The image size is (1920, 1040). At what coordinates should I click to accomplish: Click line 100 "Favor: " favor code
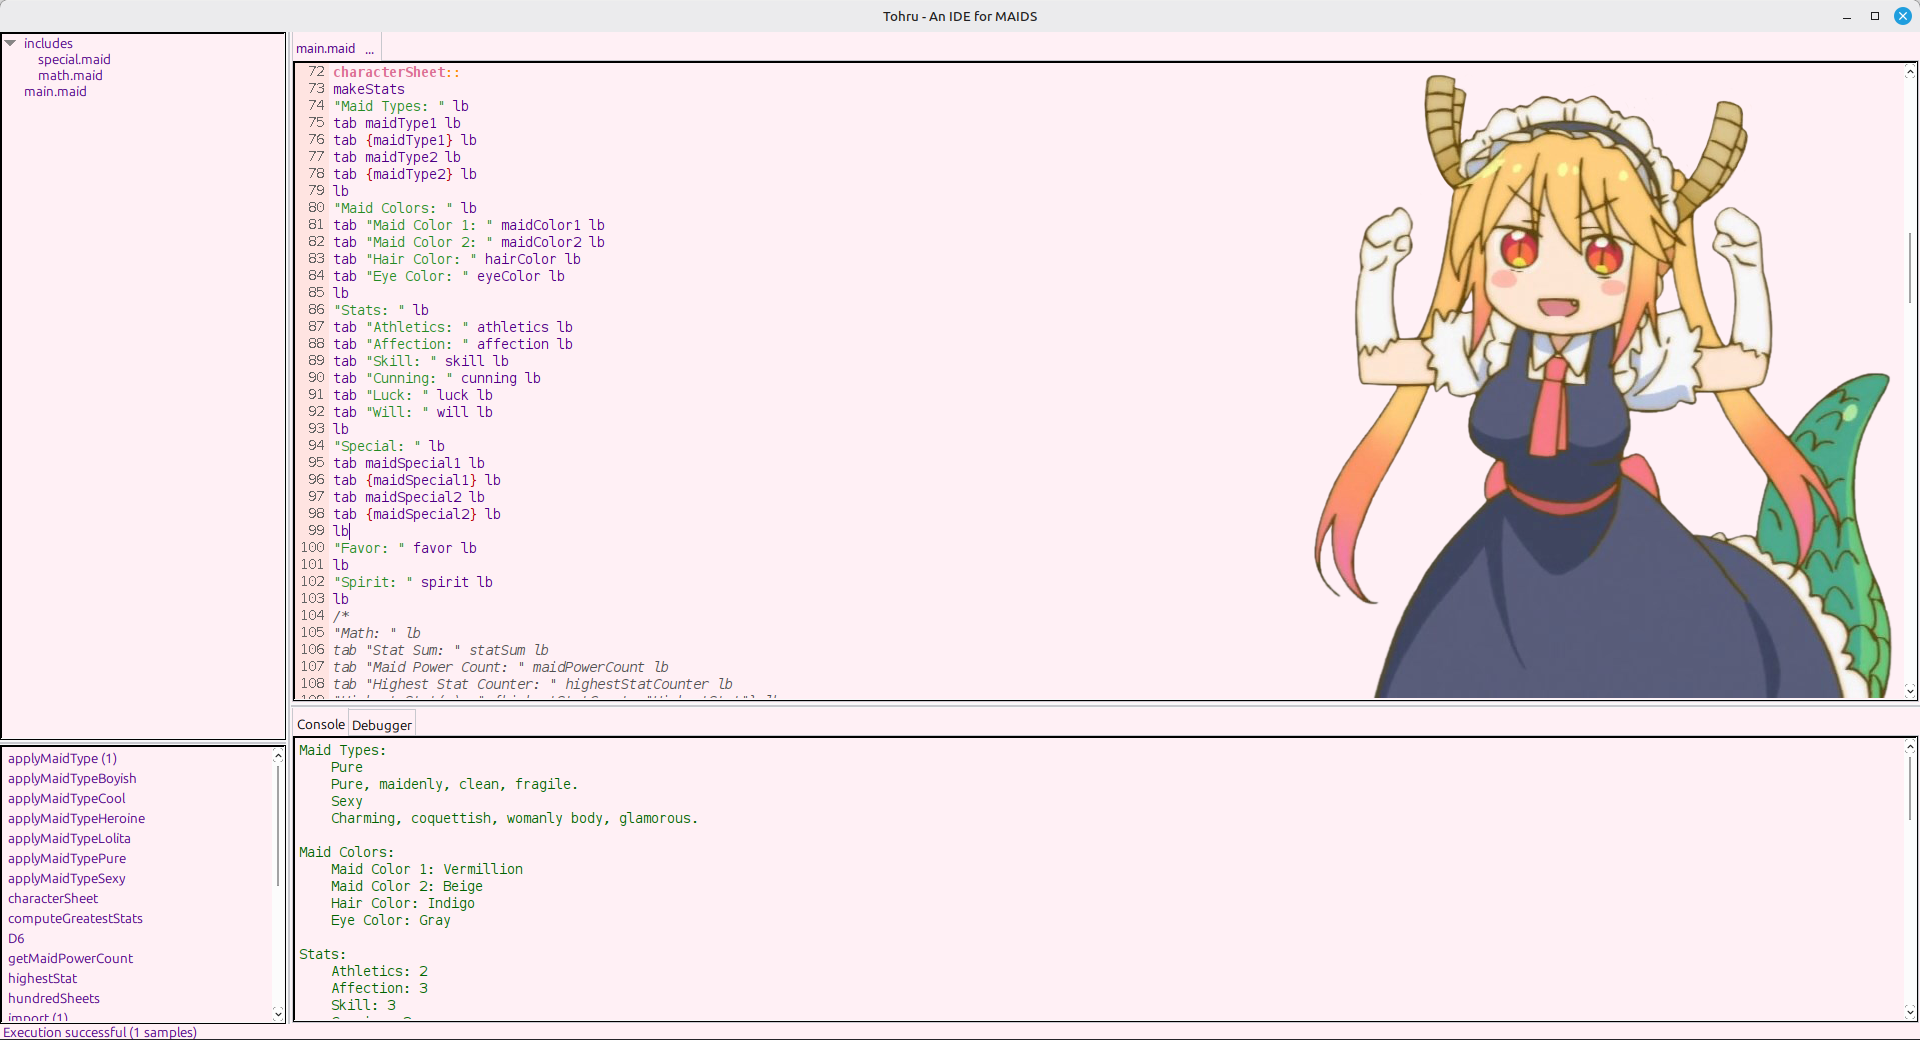(405, 548)
